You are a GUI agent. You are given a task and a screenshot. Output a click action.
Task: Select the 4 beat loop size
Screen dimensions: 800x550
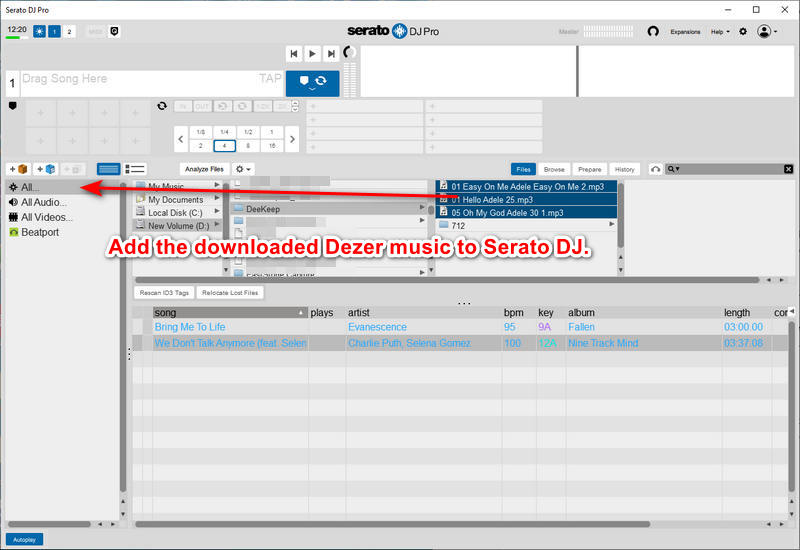coord(224,145)
